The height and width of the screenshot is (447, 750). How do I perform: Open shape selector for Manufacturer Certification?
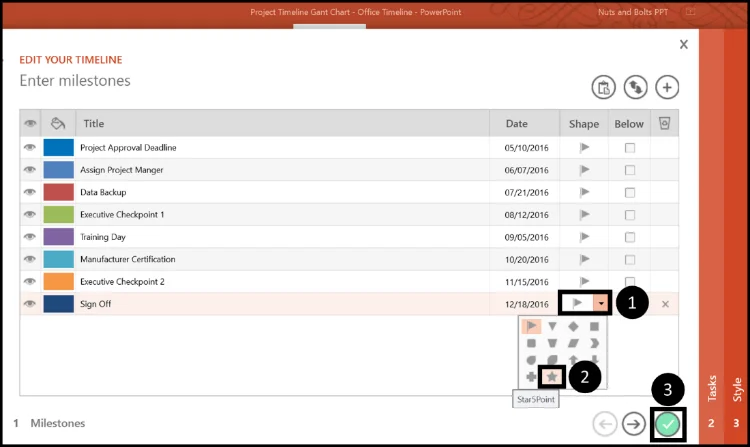click(584, 259)
